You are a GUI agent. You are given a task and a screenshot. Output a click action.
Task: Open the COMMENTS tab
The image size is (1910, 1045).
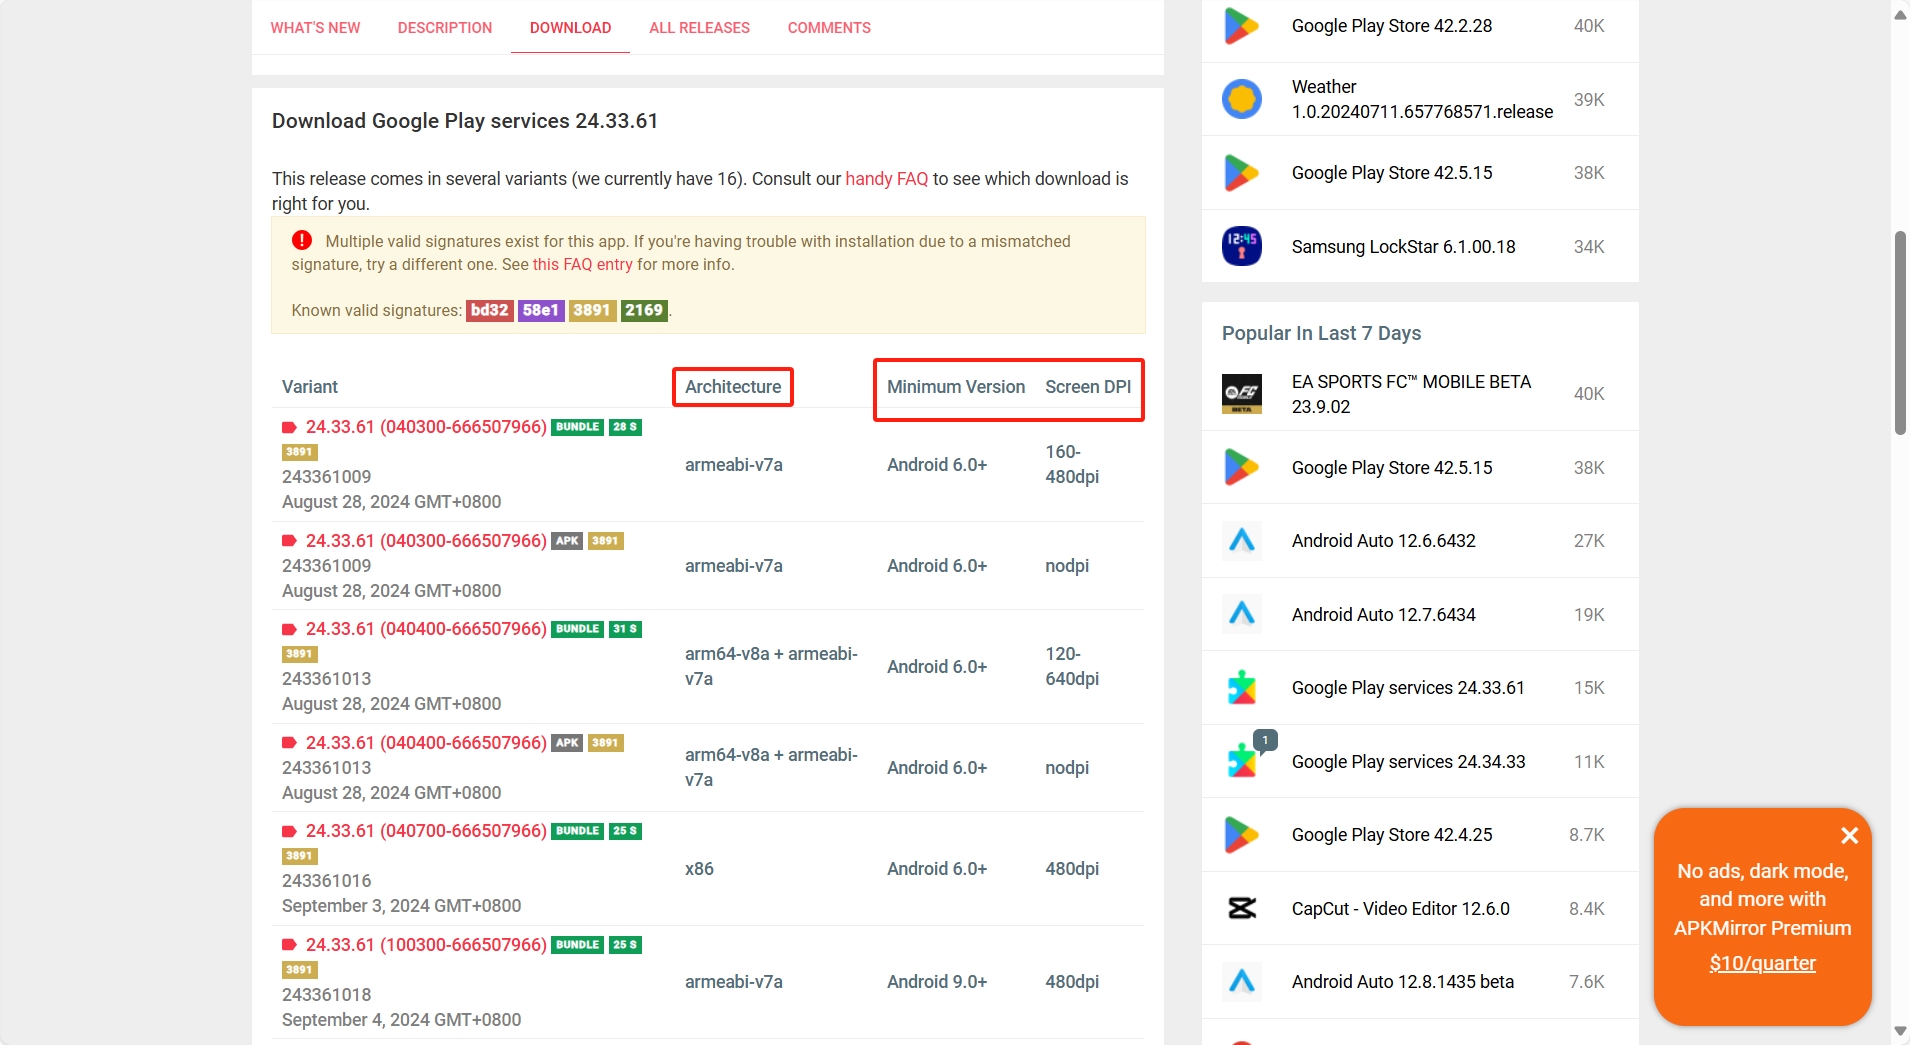click(x=829, y=28)
